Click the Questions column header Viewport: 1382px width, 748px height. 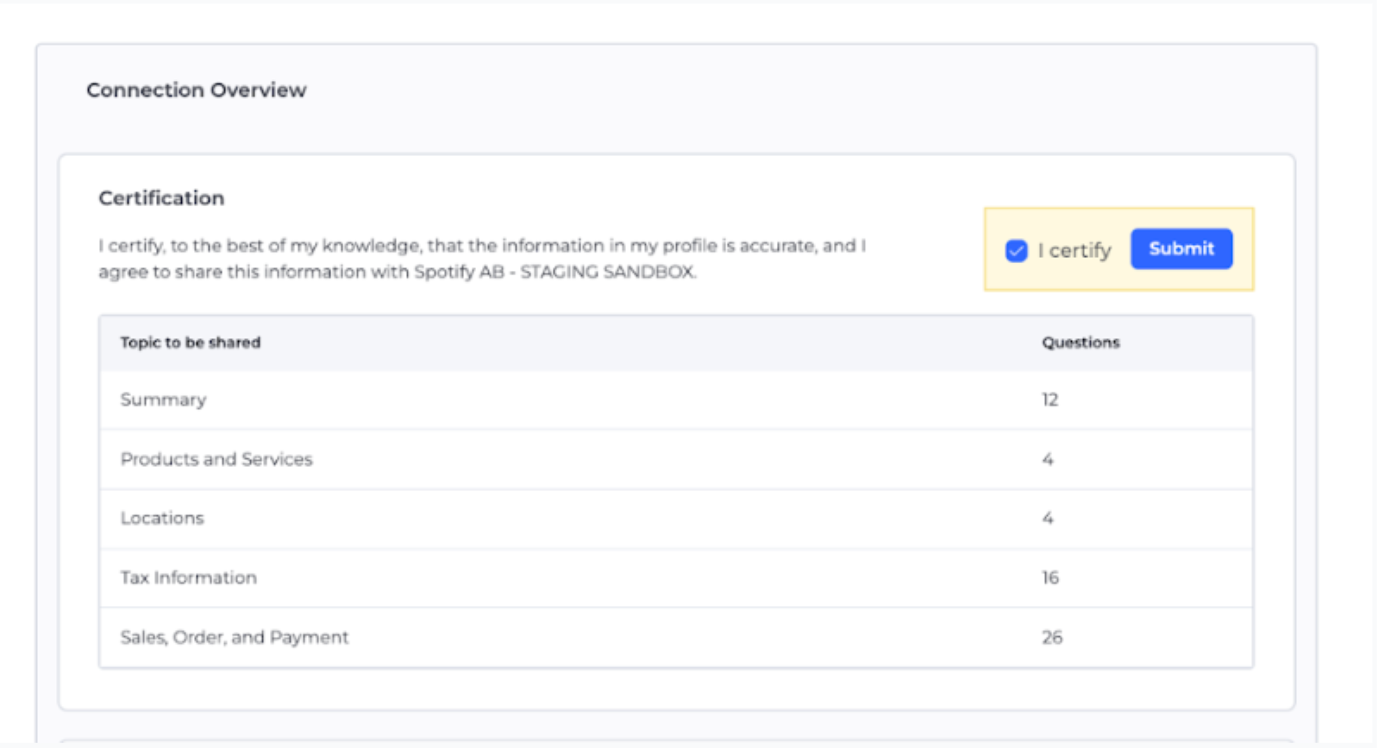tap(1080, 343)
